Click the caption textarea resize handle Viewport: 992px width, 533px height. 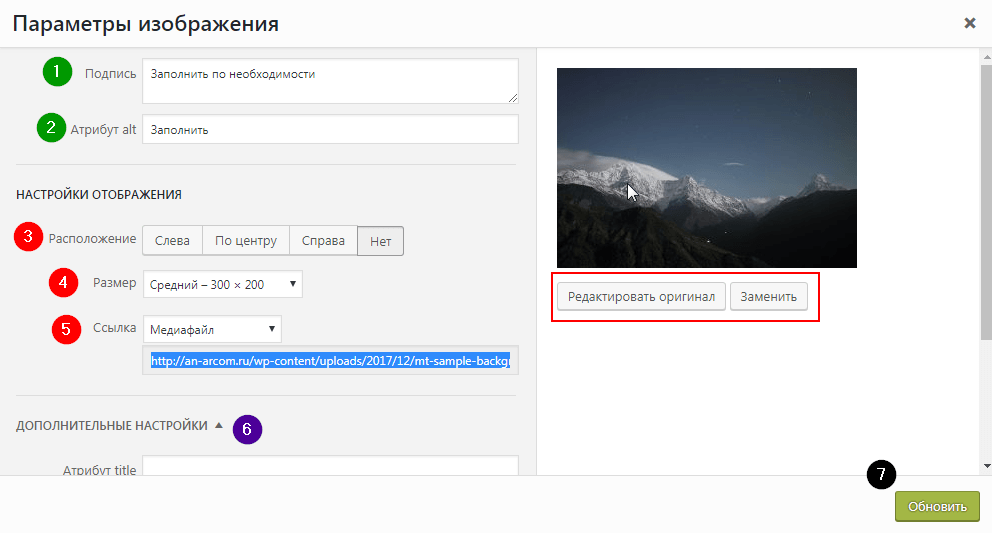(513, 97)
